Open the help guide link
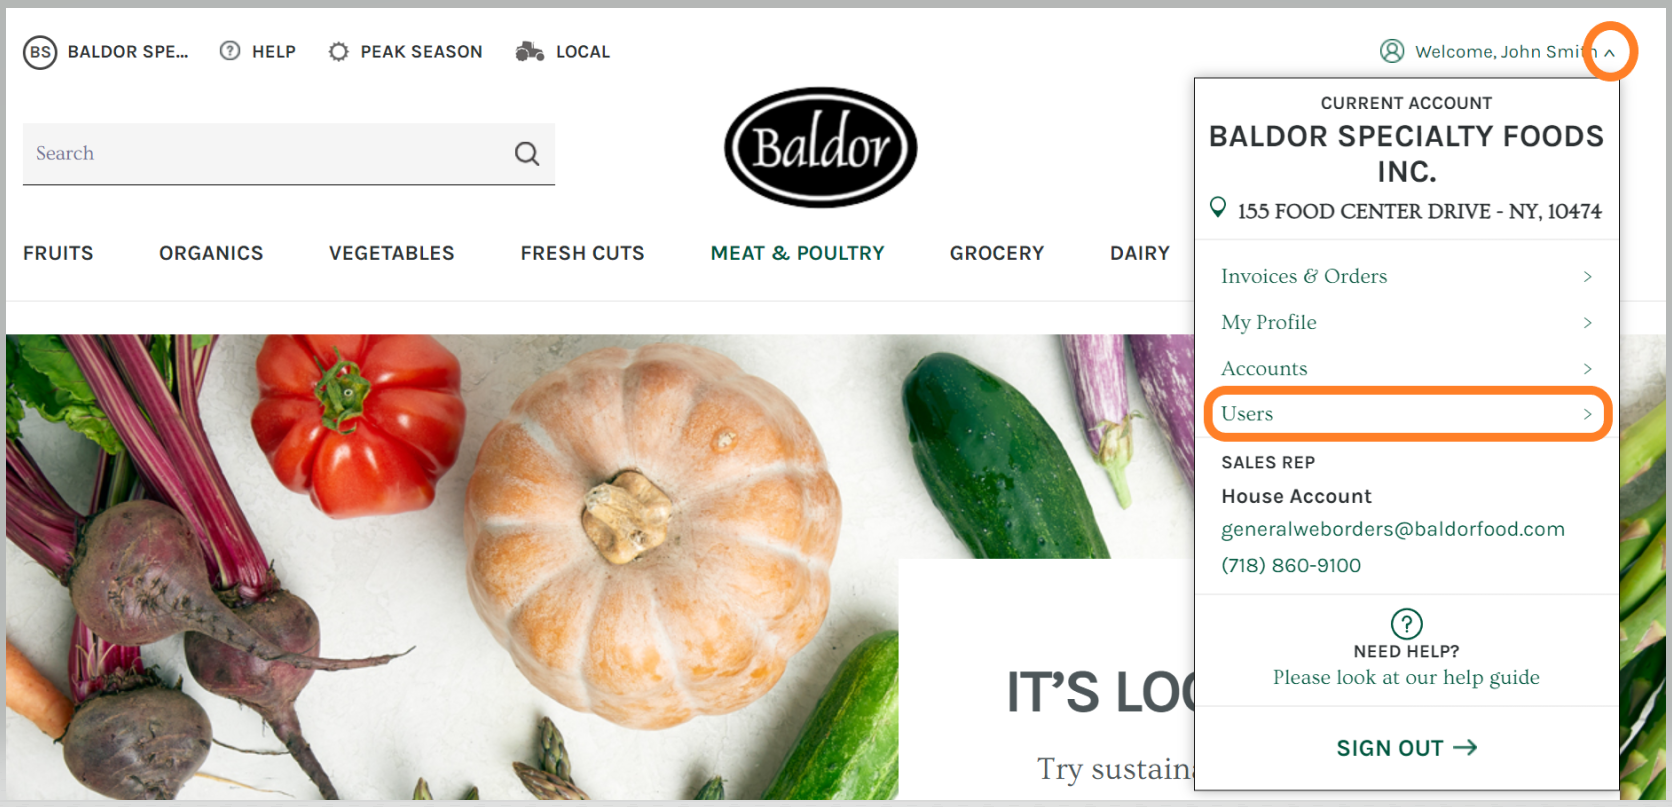This screenshot has height=807, width=1672. (1406, 677)
